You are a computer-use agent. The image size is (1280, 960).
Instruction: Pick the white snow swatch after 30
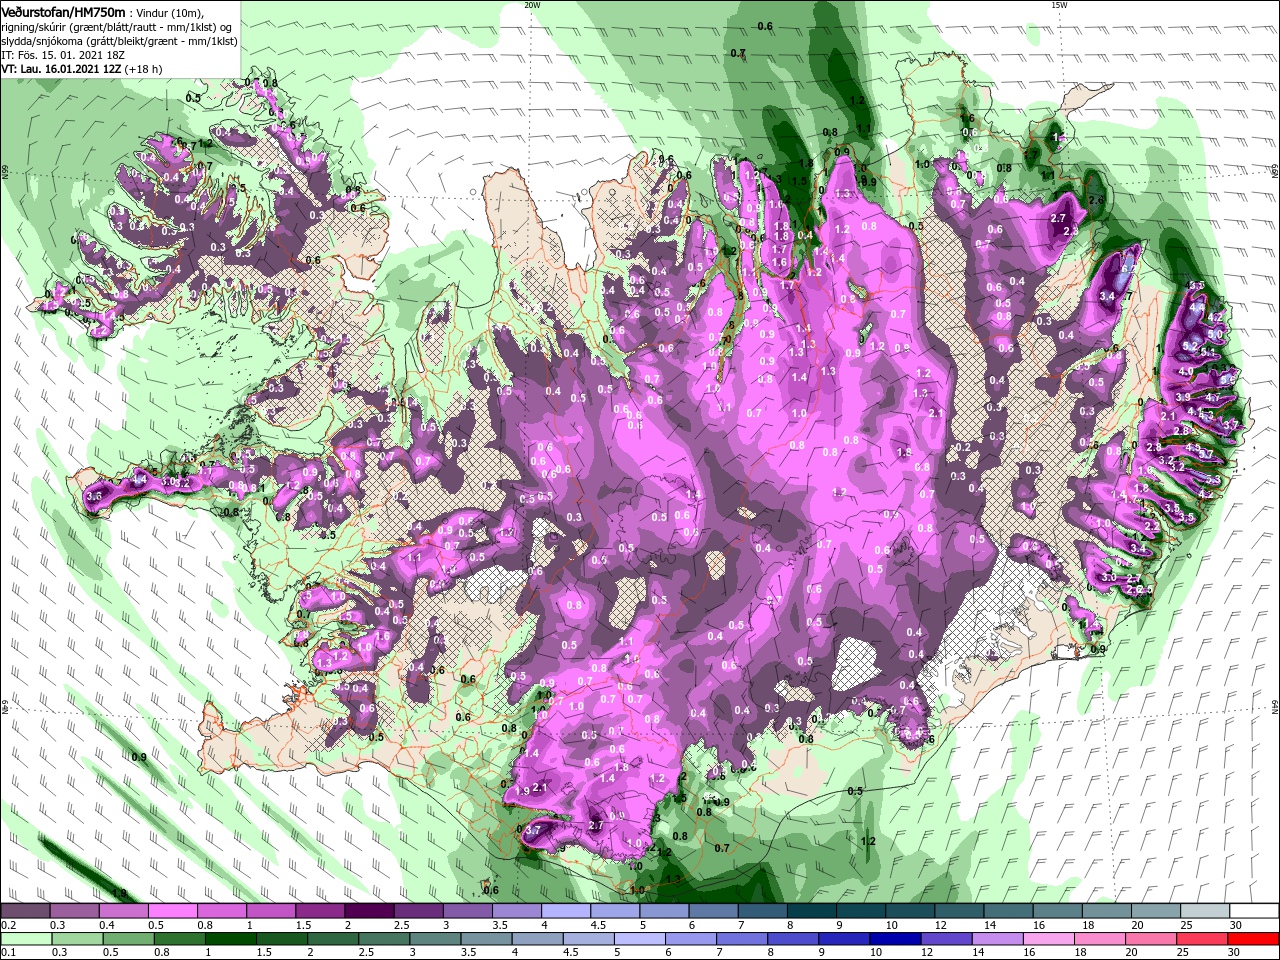click(x=1254, y=911)
